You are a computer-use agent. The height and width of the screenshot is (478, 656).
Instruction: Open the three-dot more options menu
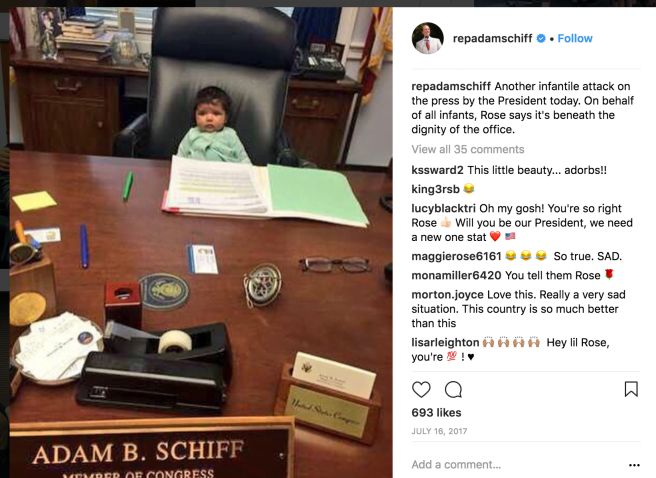point(634,465)
